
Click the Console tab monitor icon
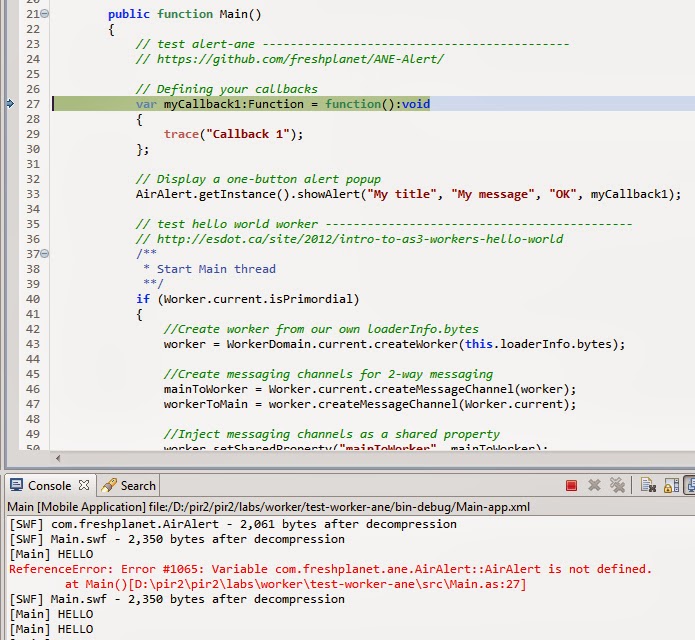(16, 485)
